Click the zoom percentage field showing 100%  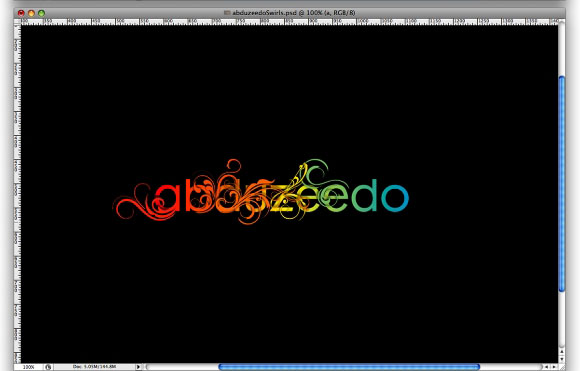pyautogui.click(x=28, y=367)
